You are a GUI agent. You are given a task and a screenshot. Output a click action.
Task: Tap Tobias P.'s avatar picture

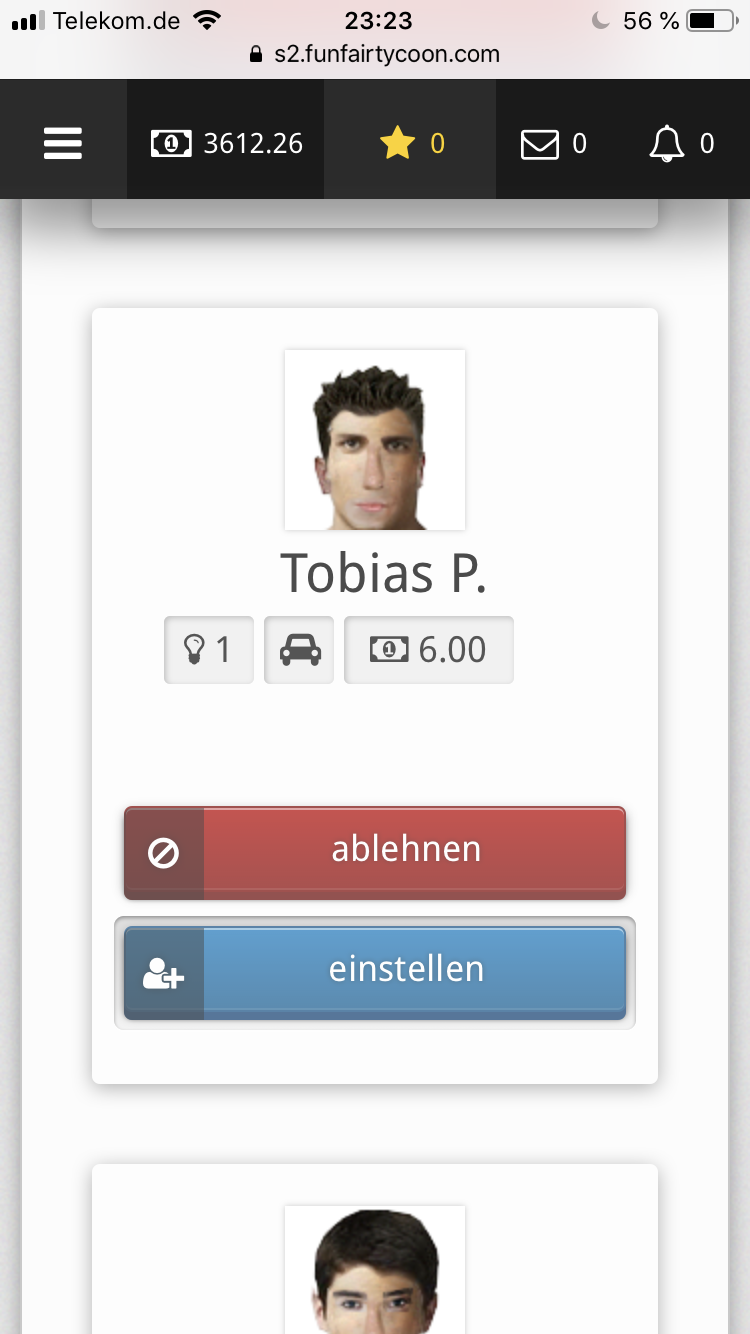(x=375, y=440)
